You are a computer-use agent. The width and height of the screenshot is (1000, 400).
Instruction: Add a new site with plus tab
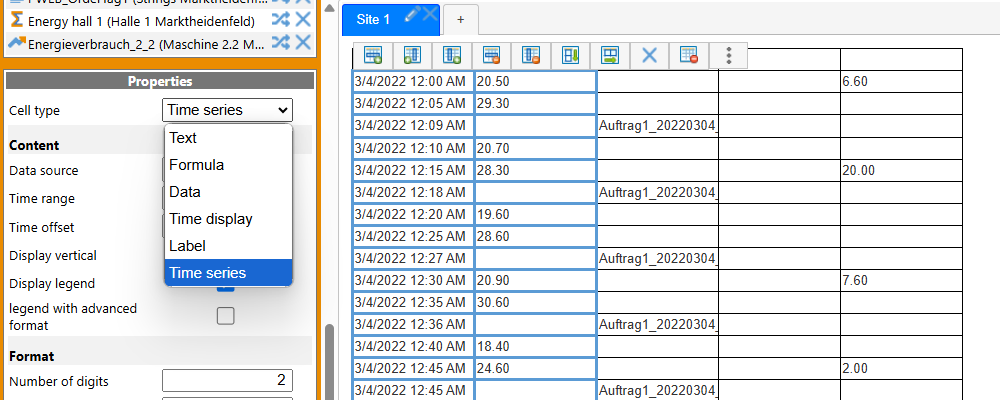(x=461, y=19)
